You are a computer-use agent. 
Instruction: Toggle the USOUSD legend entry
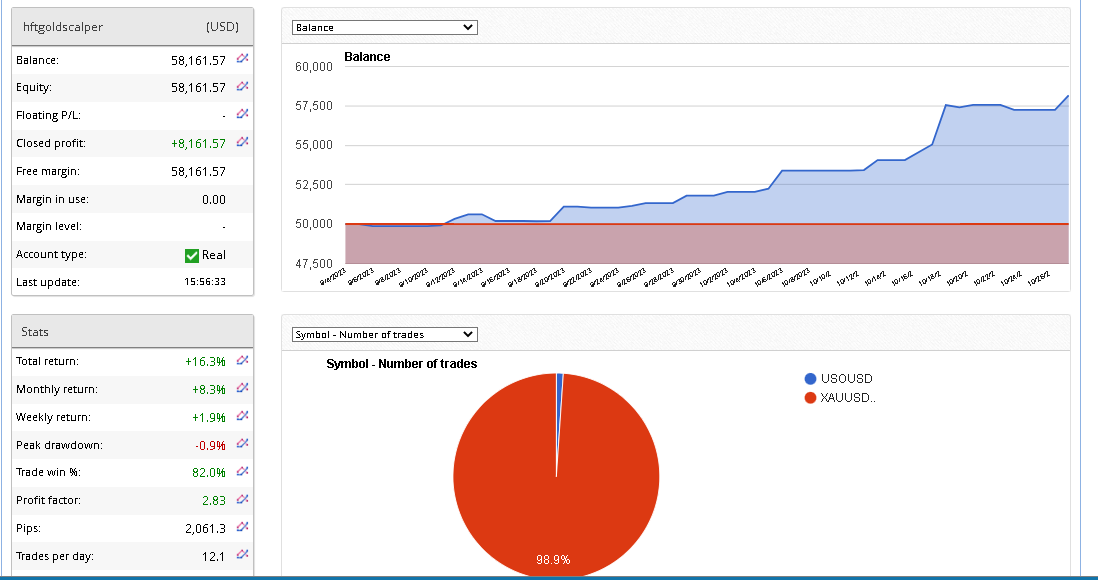pyautogui.click(x=838, y=379)
